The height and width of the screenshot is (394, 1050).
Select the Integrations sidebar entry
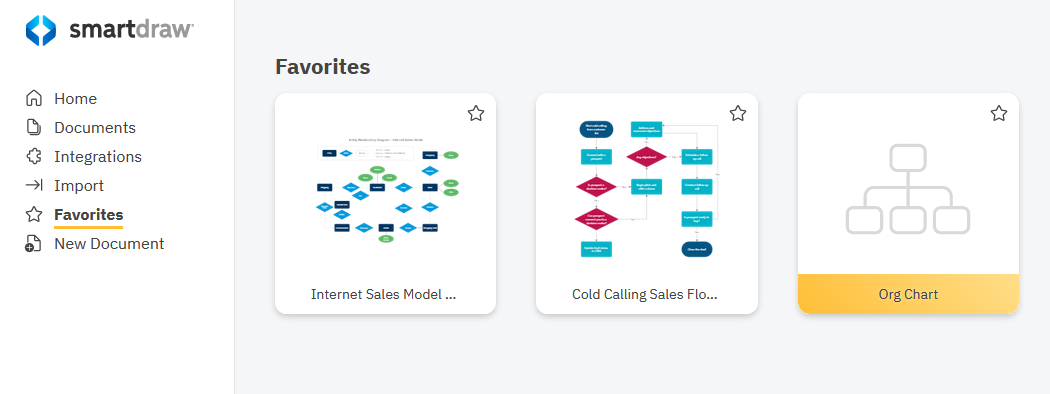[98, 156]
